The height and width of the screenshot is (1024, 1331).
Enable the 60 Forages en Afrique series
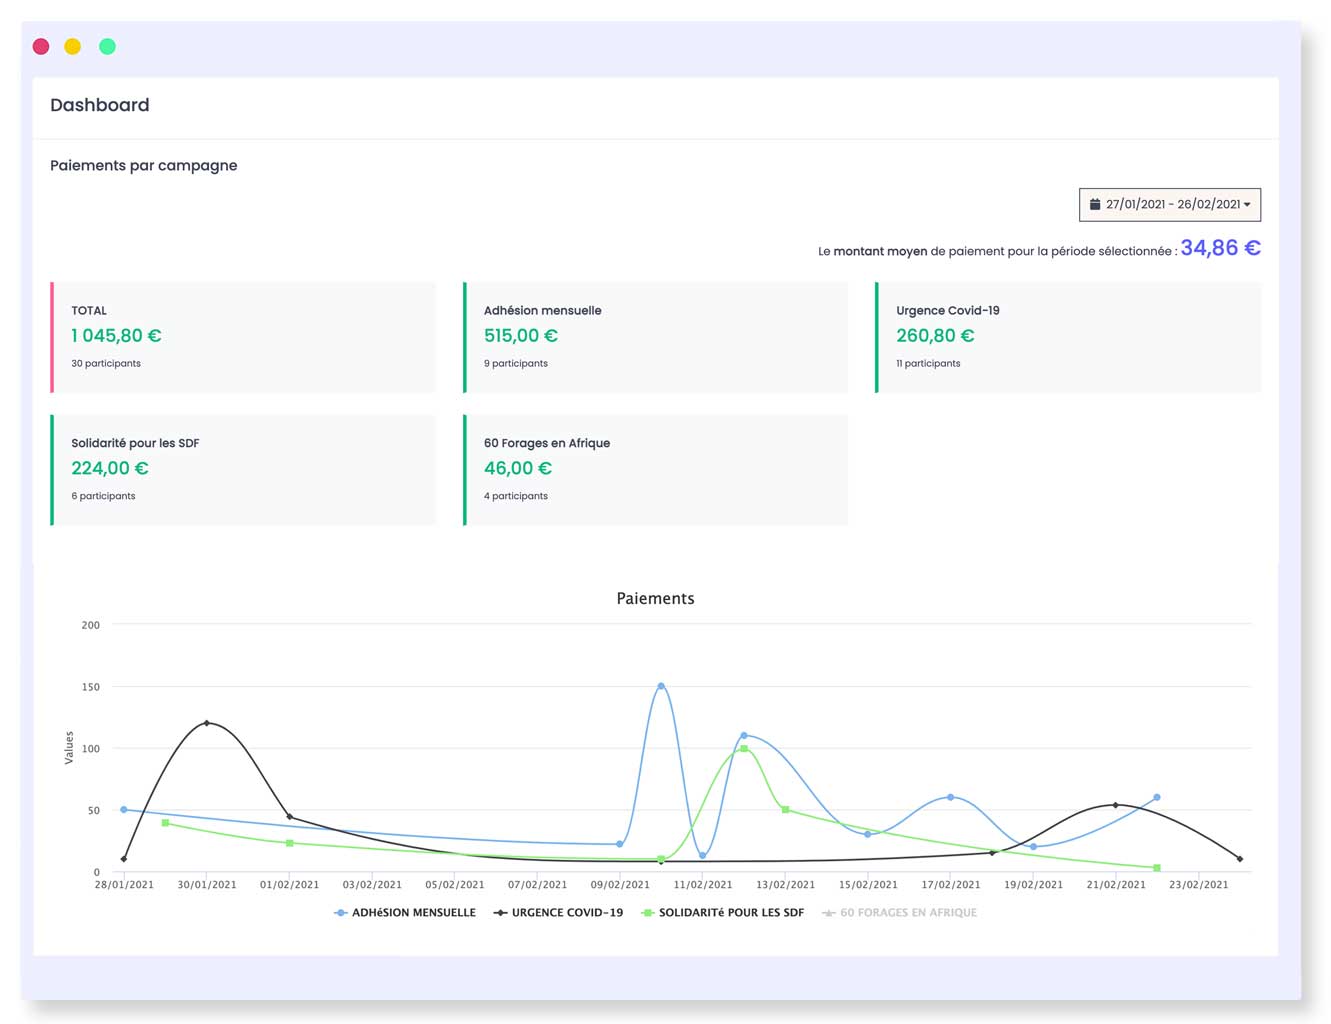click(x=900, y=912)
